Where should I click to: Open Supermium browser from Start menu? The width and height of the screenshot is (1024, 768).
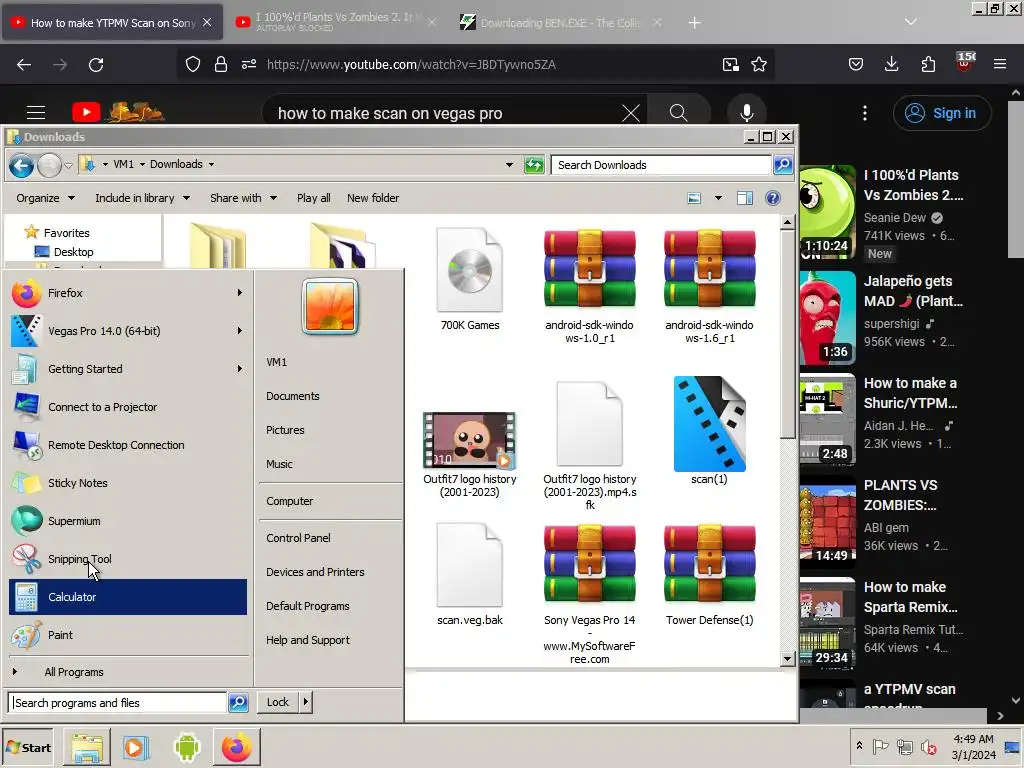coord(128,521)
